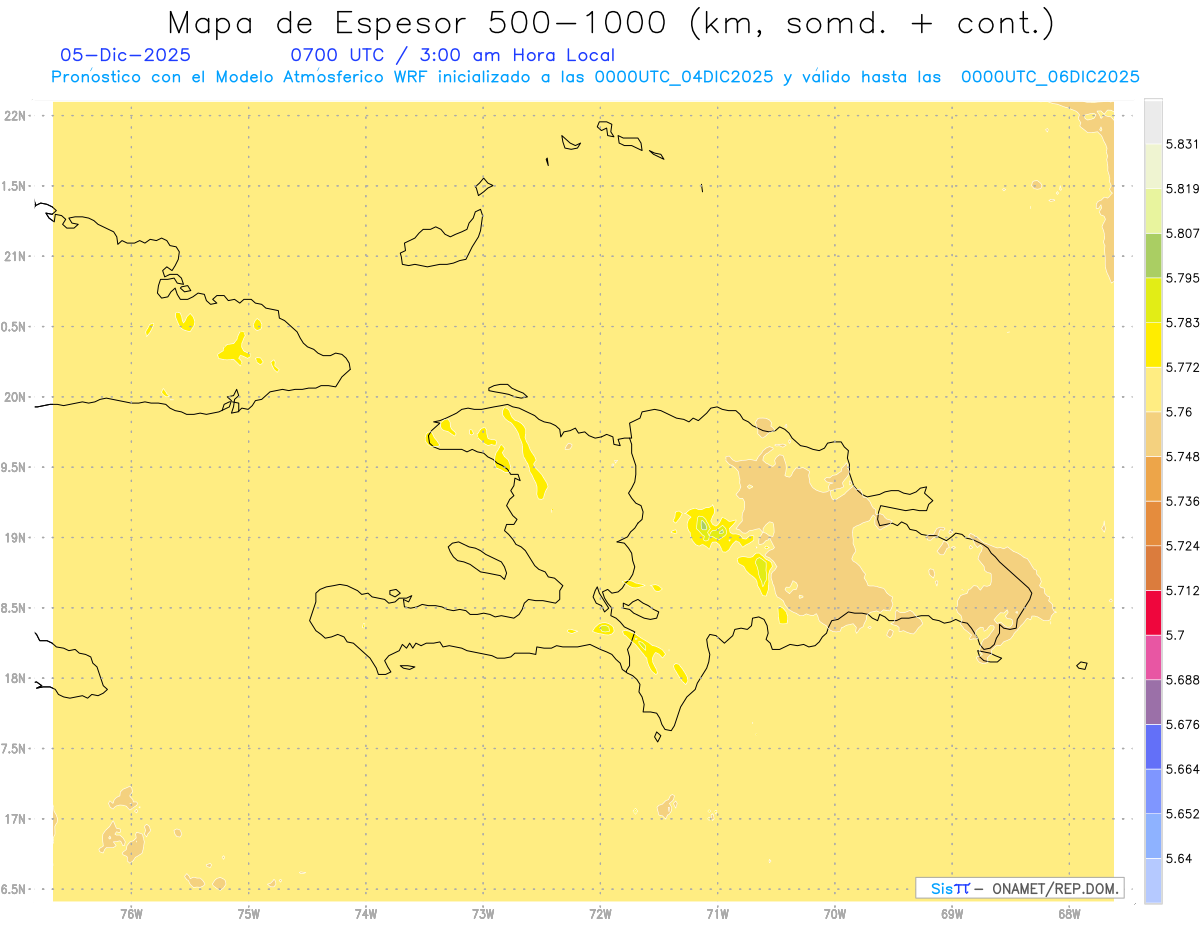This screenshot has height=927, width=1200.
Task: Click the '0.5N' latitude label
Action: [x=14, y=327]
